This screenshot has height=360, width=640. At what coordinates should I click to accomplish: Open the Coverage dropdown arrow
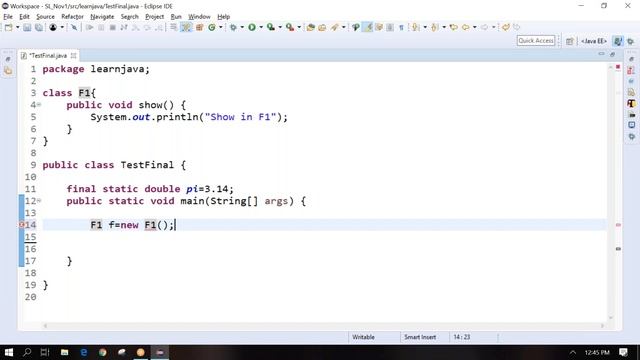click(280, 27)
